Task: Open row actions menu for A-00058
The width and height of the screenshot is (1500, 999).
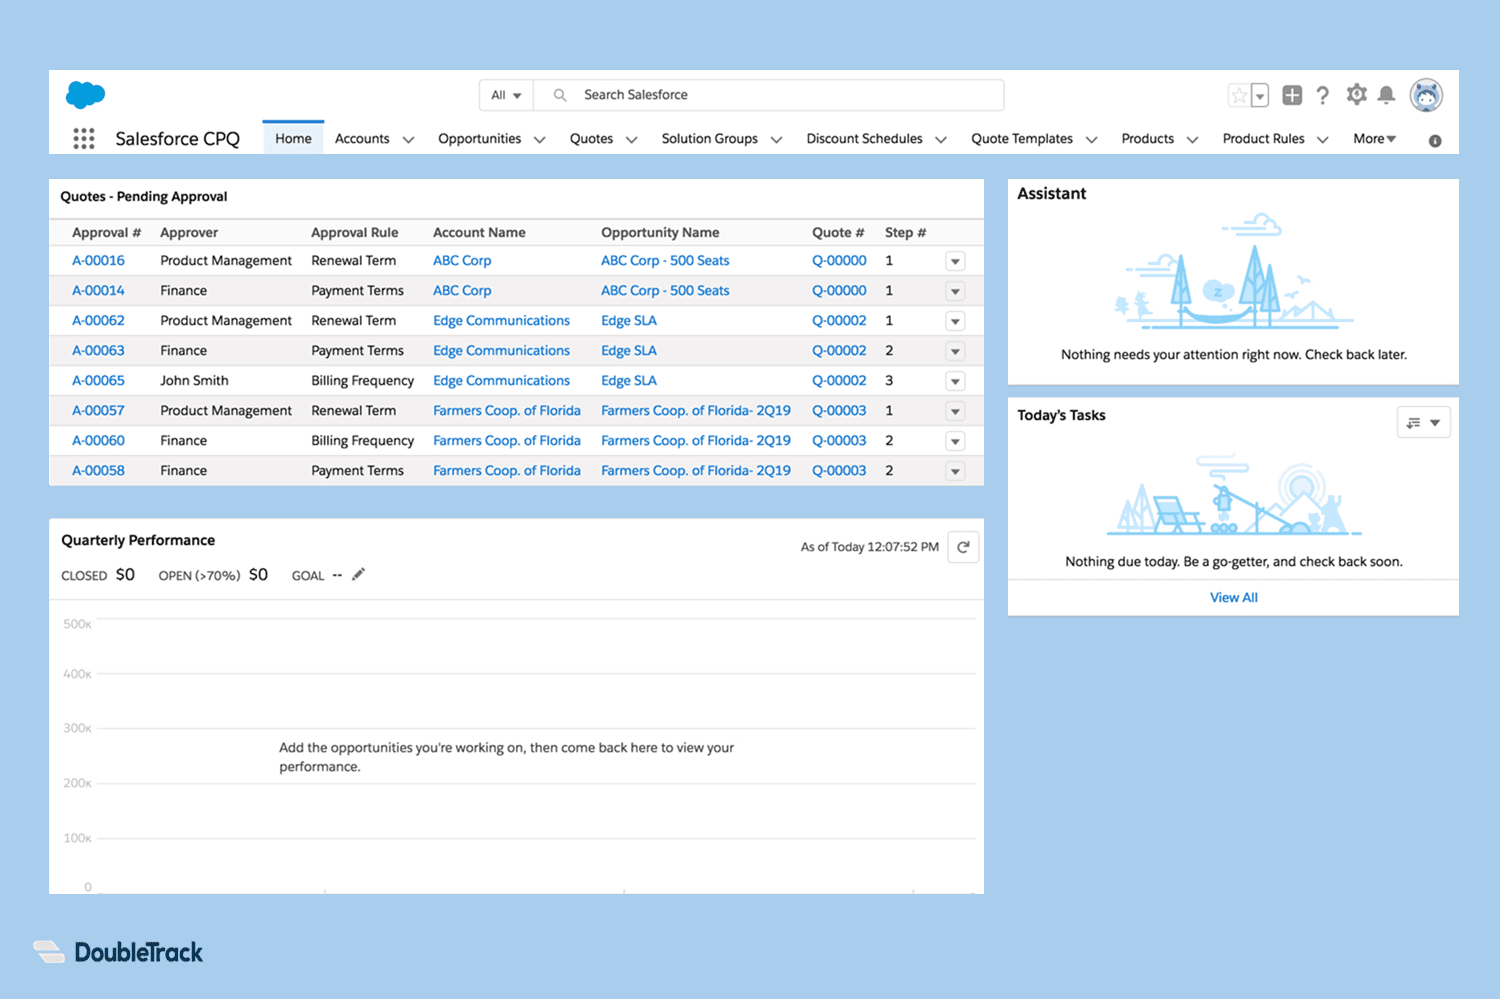Action: tap(955, 471)
